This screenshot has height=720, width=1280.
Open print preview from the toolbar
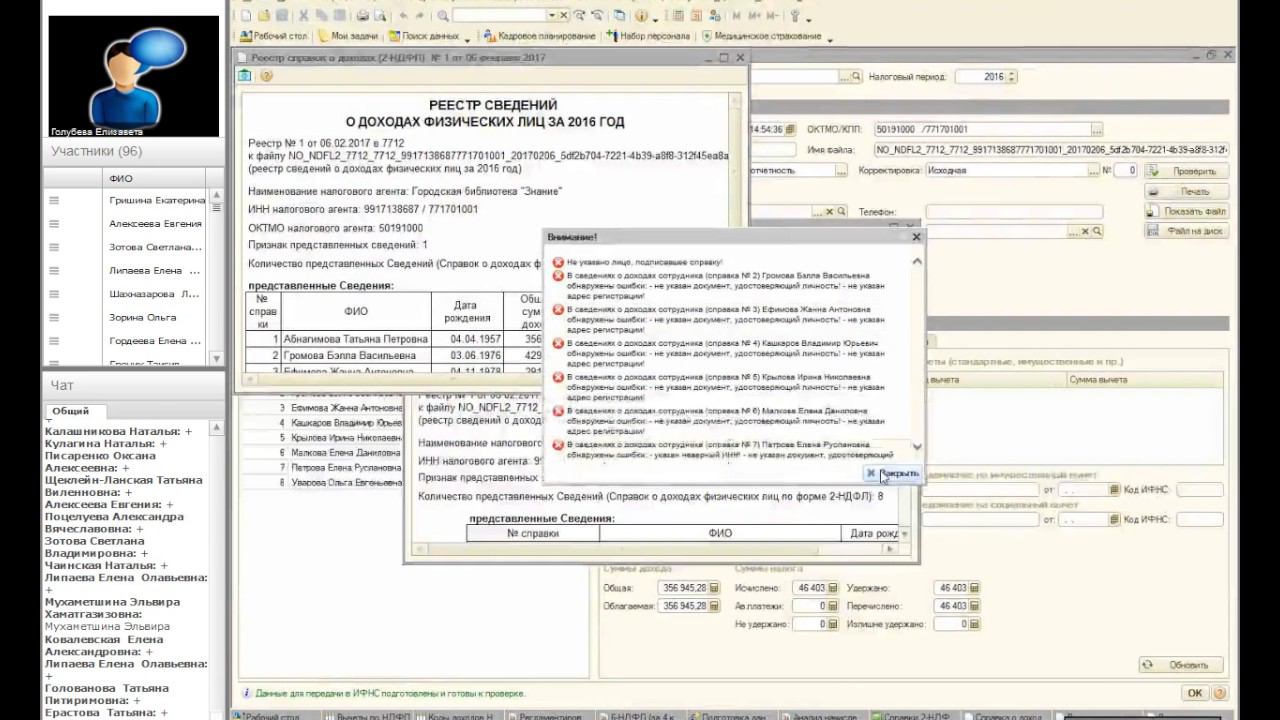[x=382, y=15]
